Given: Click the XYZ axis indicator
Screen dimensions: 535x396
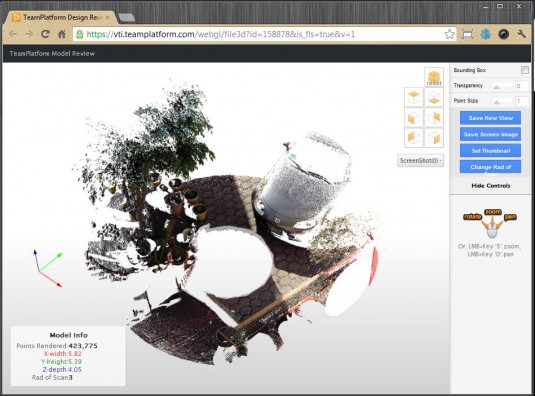Looking at the screenshot, I should (x=48, y=268).
